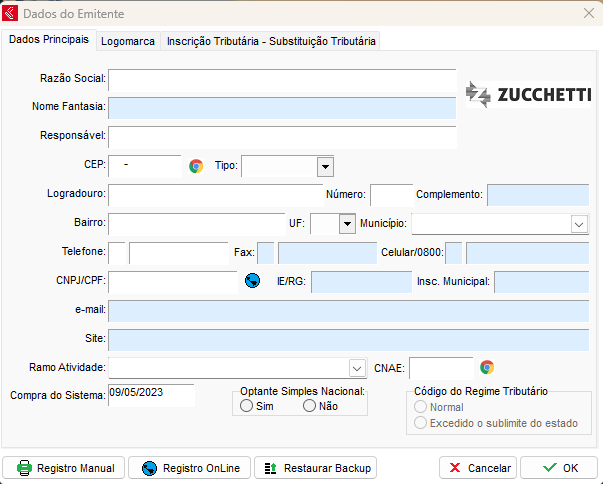Click the printer icon on Registro Manual
The width and height of the screenshot is (603, 484).
click(24, 468)
